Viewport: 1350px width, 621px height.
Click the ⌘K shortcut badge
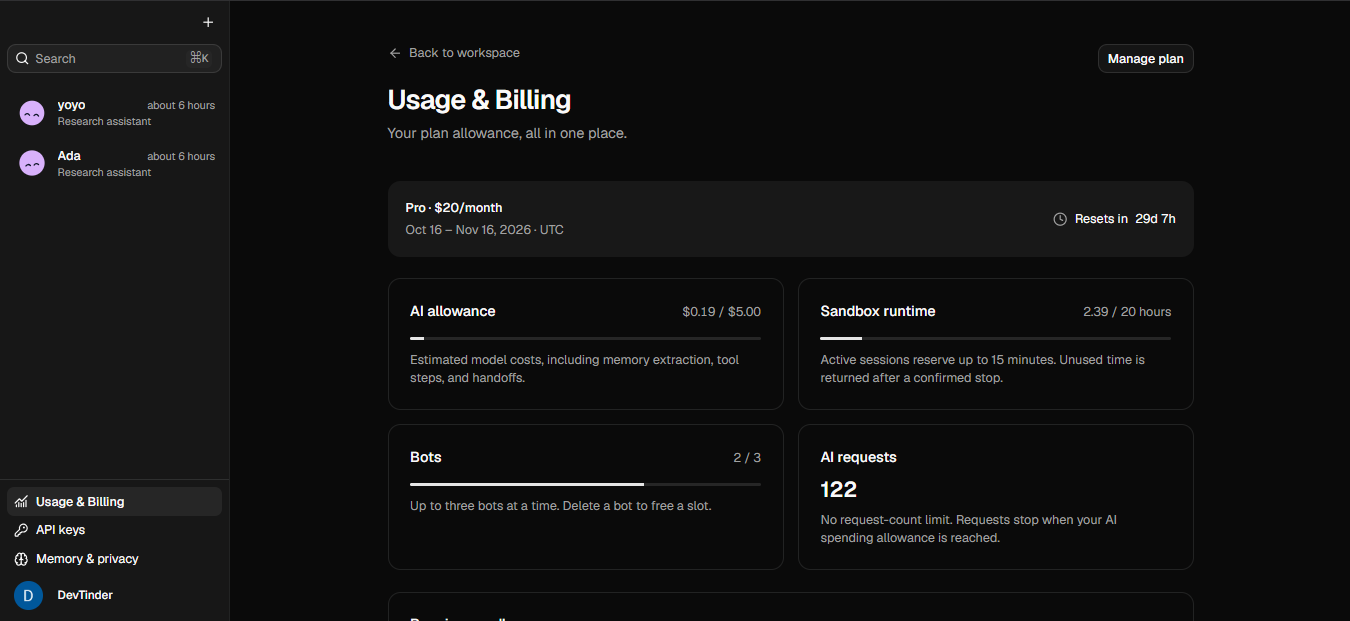pos(199,59)
